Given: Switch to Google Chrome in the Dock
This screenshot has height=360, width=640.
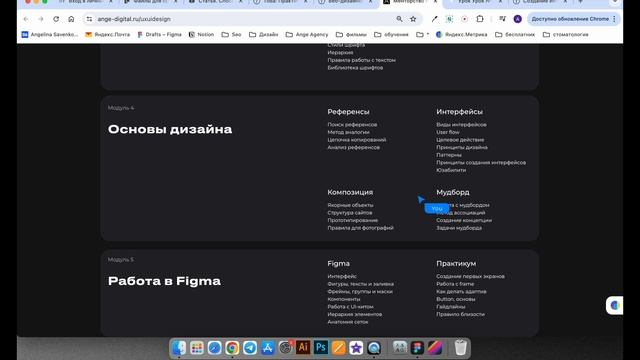Looking at the screenshot, I should (x=232, y=348).
